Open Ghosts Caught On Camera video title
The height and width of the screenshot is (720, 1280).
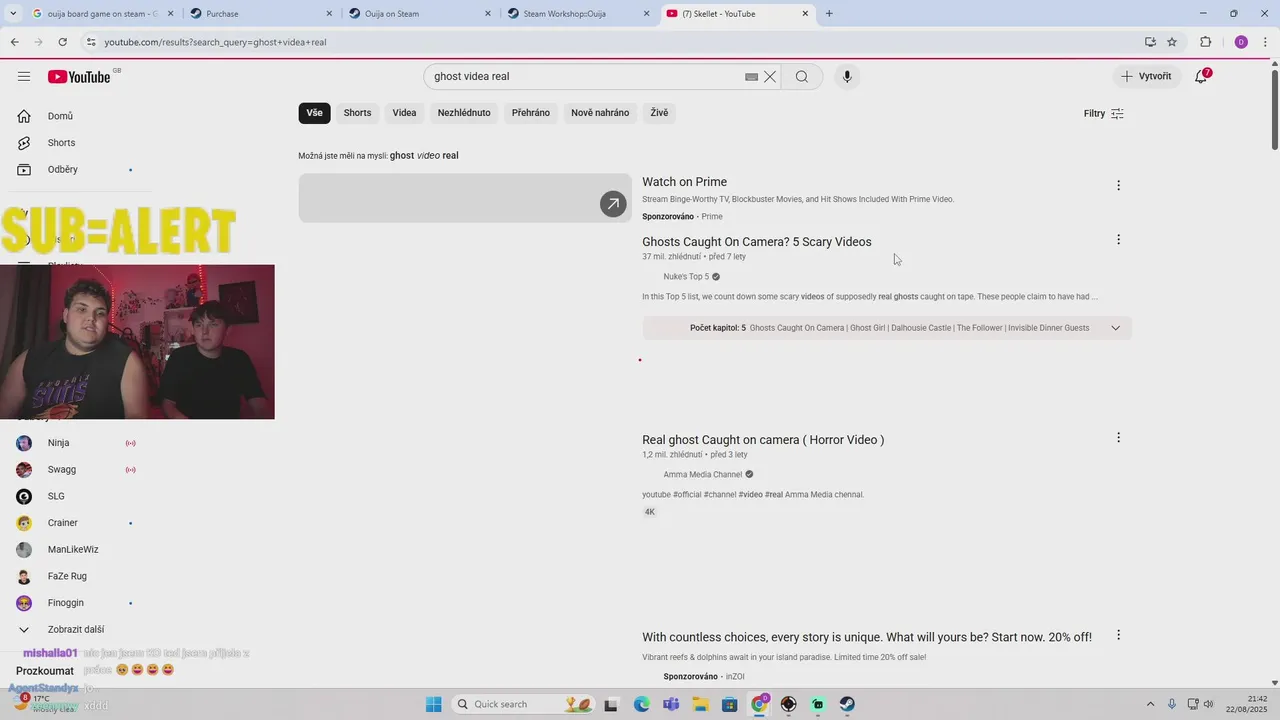tap(756, 242)
